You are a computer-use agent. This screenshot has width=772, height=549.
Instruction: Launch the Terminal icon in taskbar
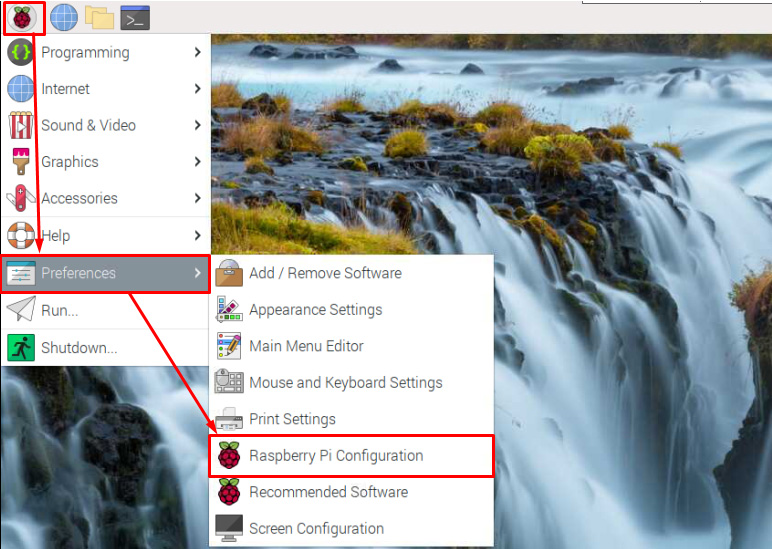click(x=135, y=17)
